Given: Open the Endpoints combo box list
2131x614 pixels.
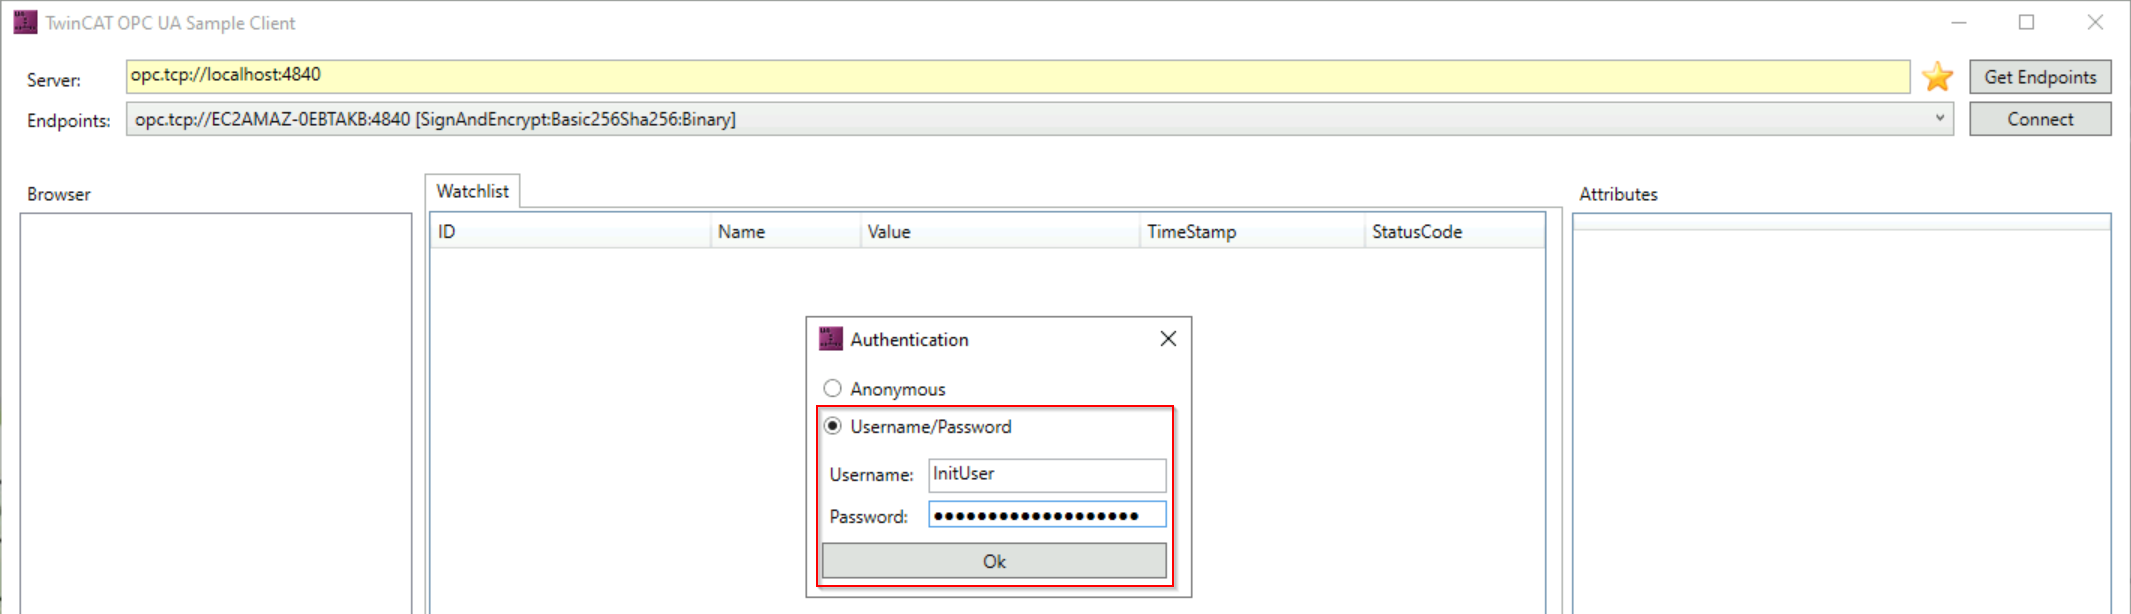Looking at the screenshot, I should pyautogui.click(x=1039, y=119).
